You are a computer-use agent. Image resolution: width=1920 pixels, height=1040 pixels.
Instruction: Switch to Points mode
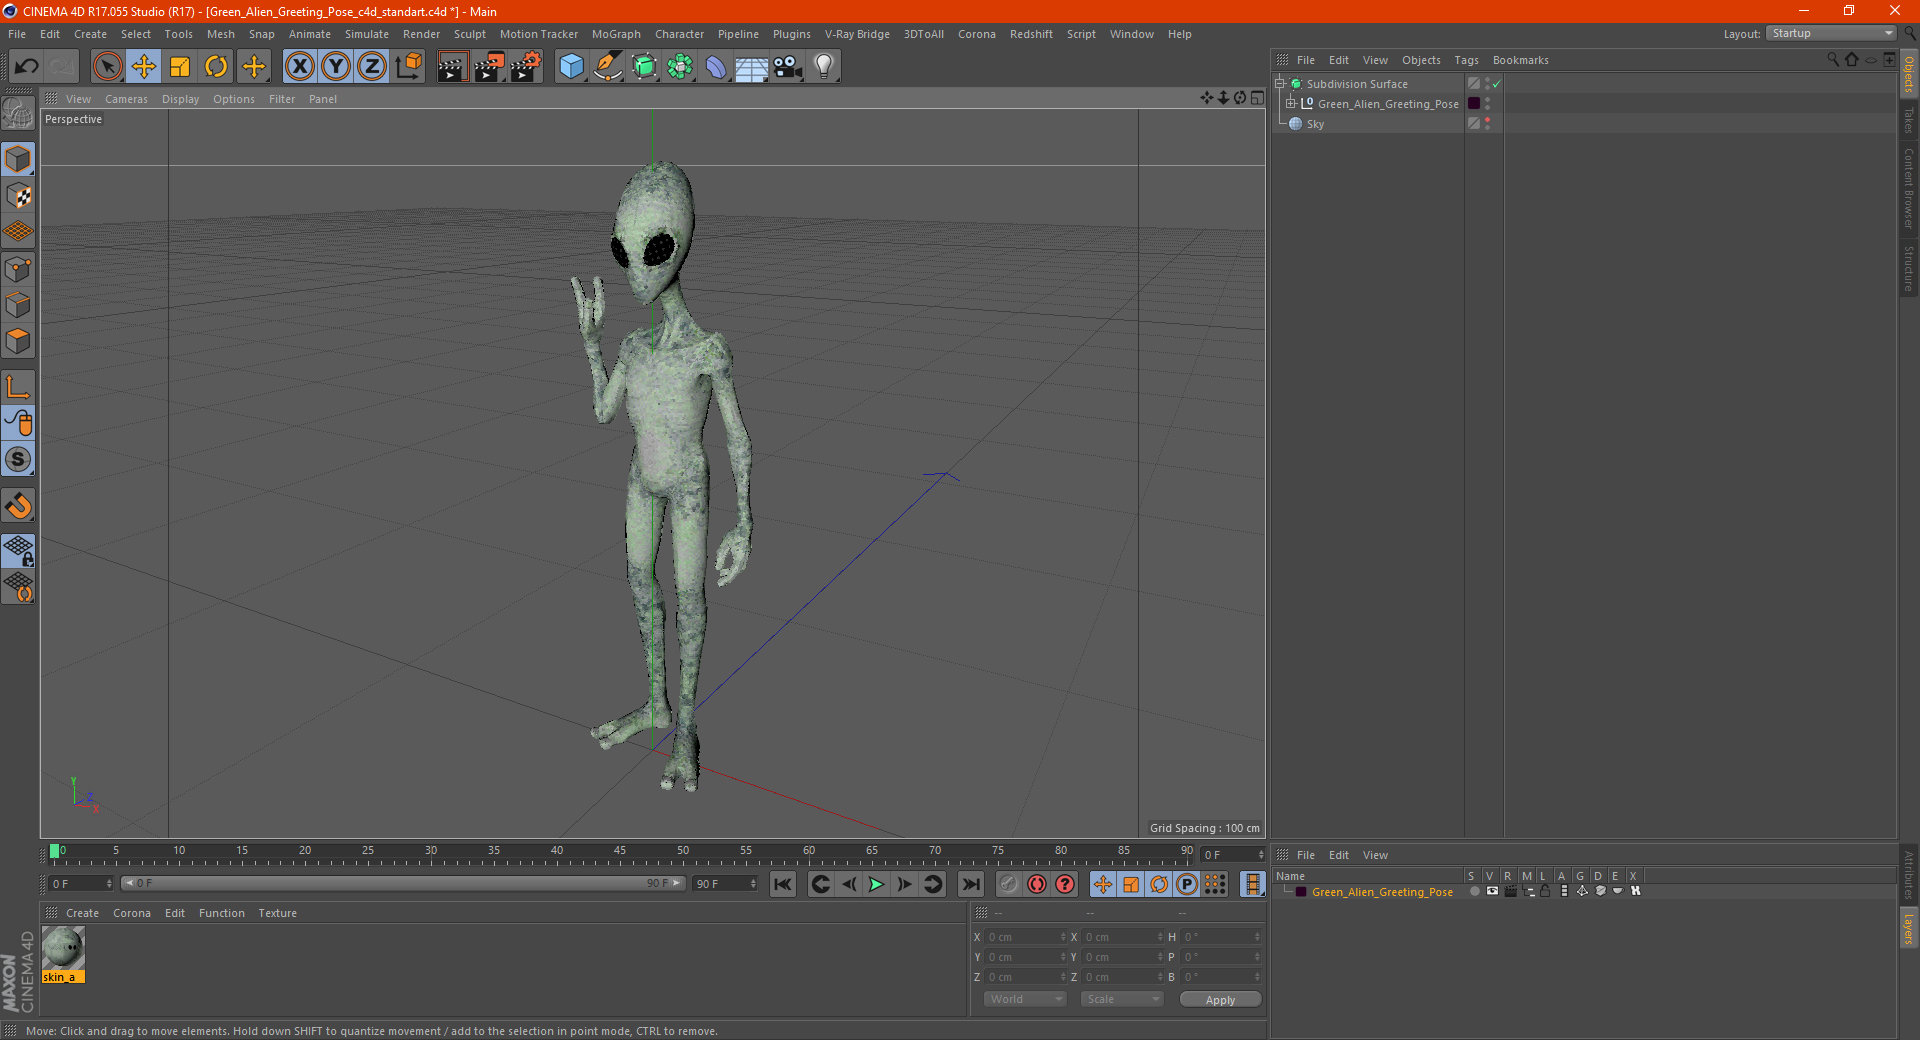click(18, 269)
